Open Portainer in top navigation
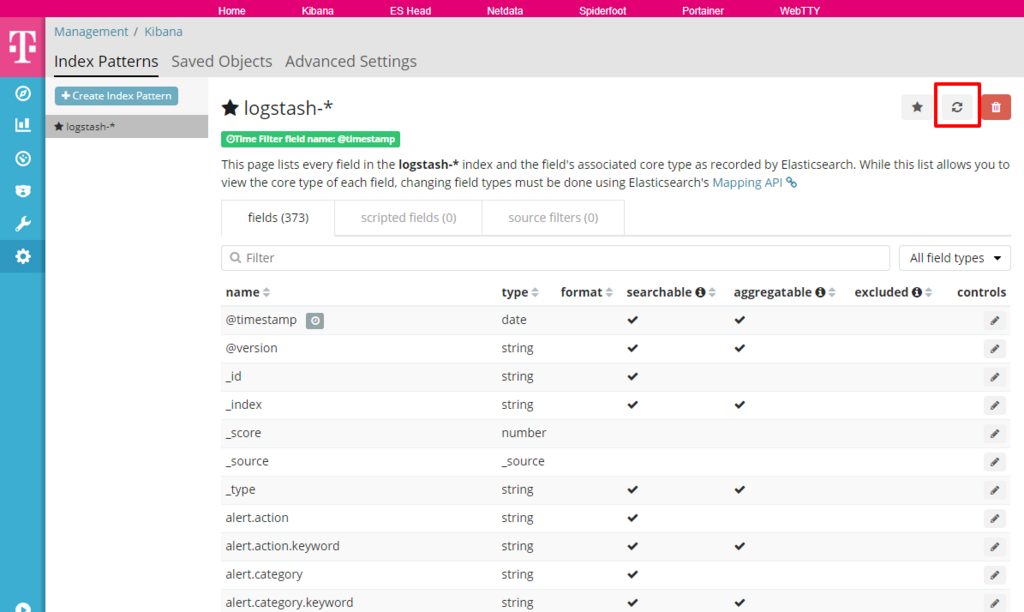 tap(703, 10)
